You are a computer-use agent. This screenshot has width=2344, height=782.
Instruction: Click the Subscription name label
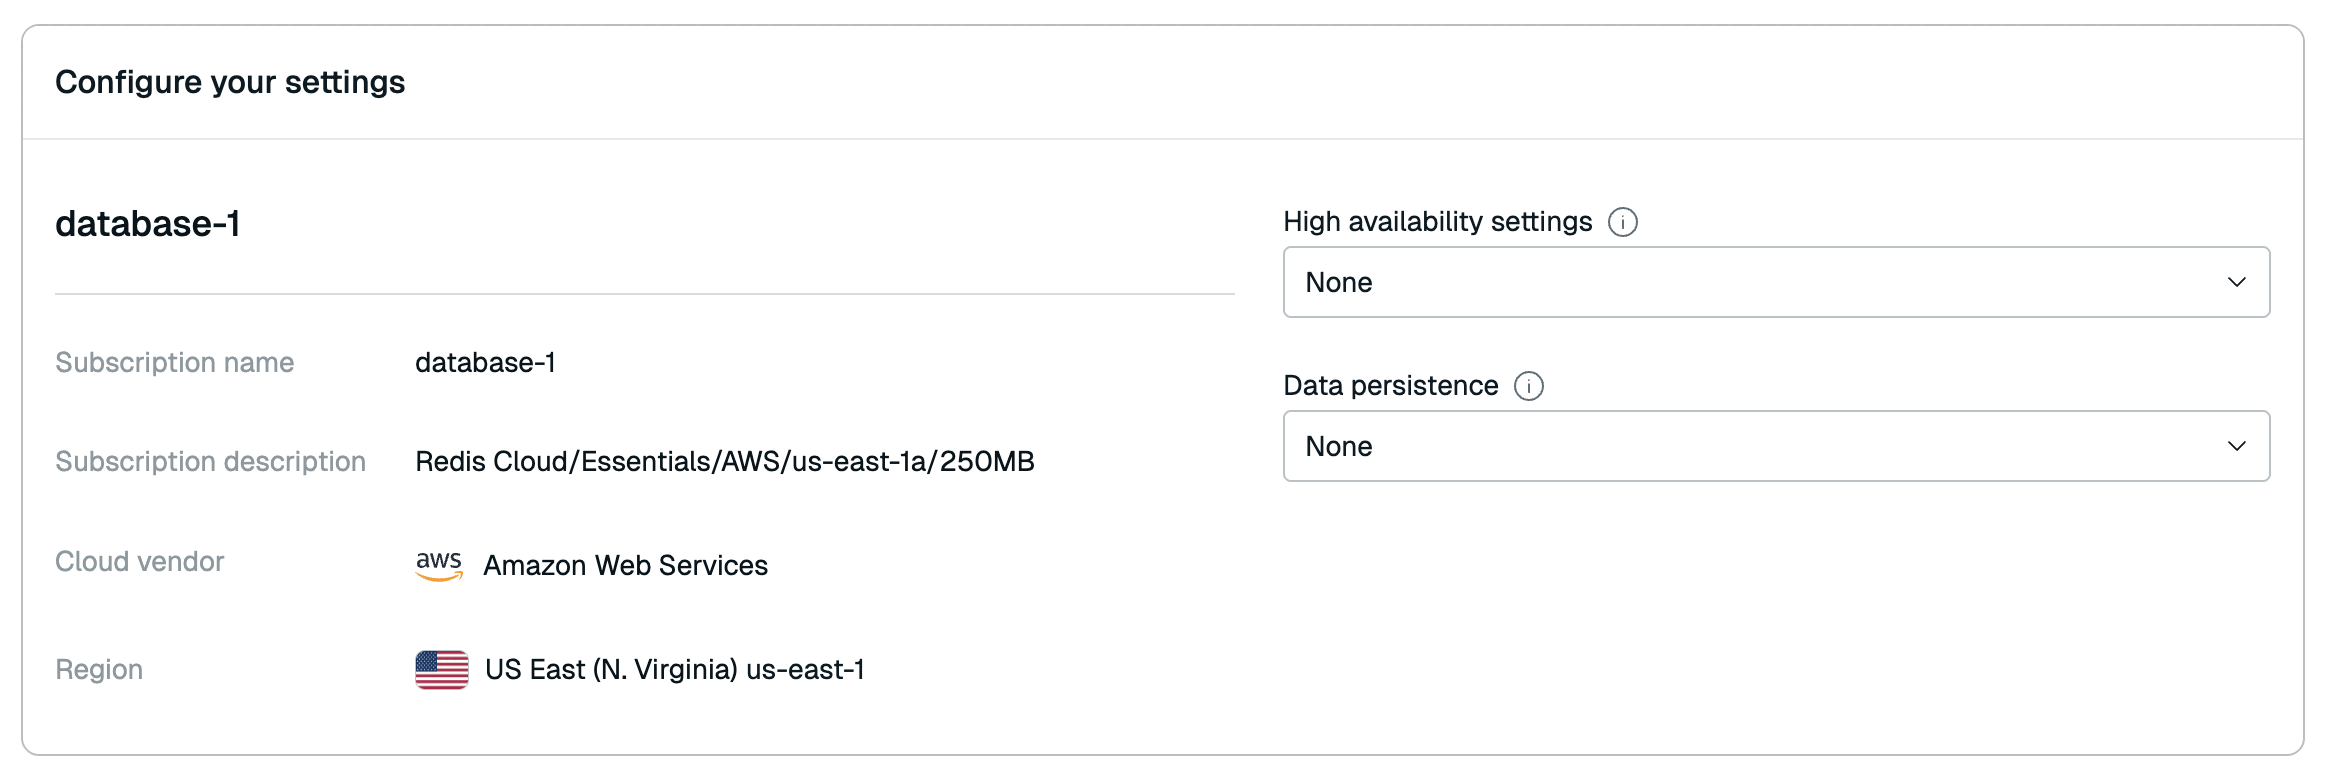[x=174, y=362]
